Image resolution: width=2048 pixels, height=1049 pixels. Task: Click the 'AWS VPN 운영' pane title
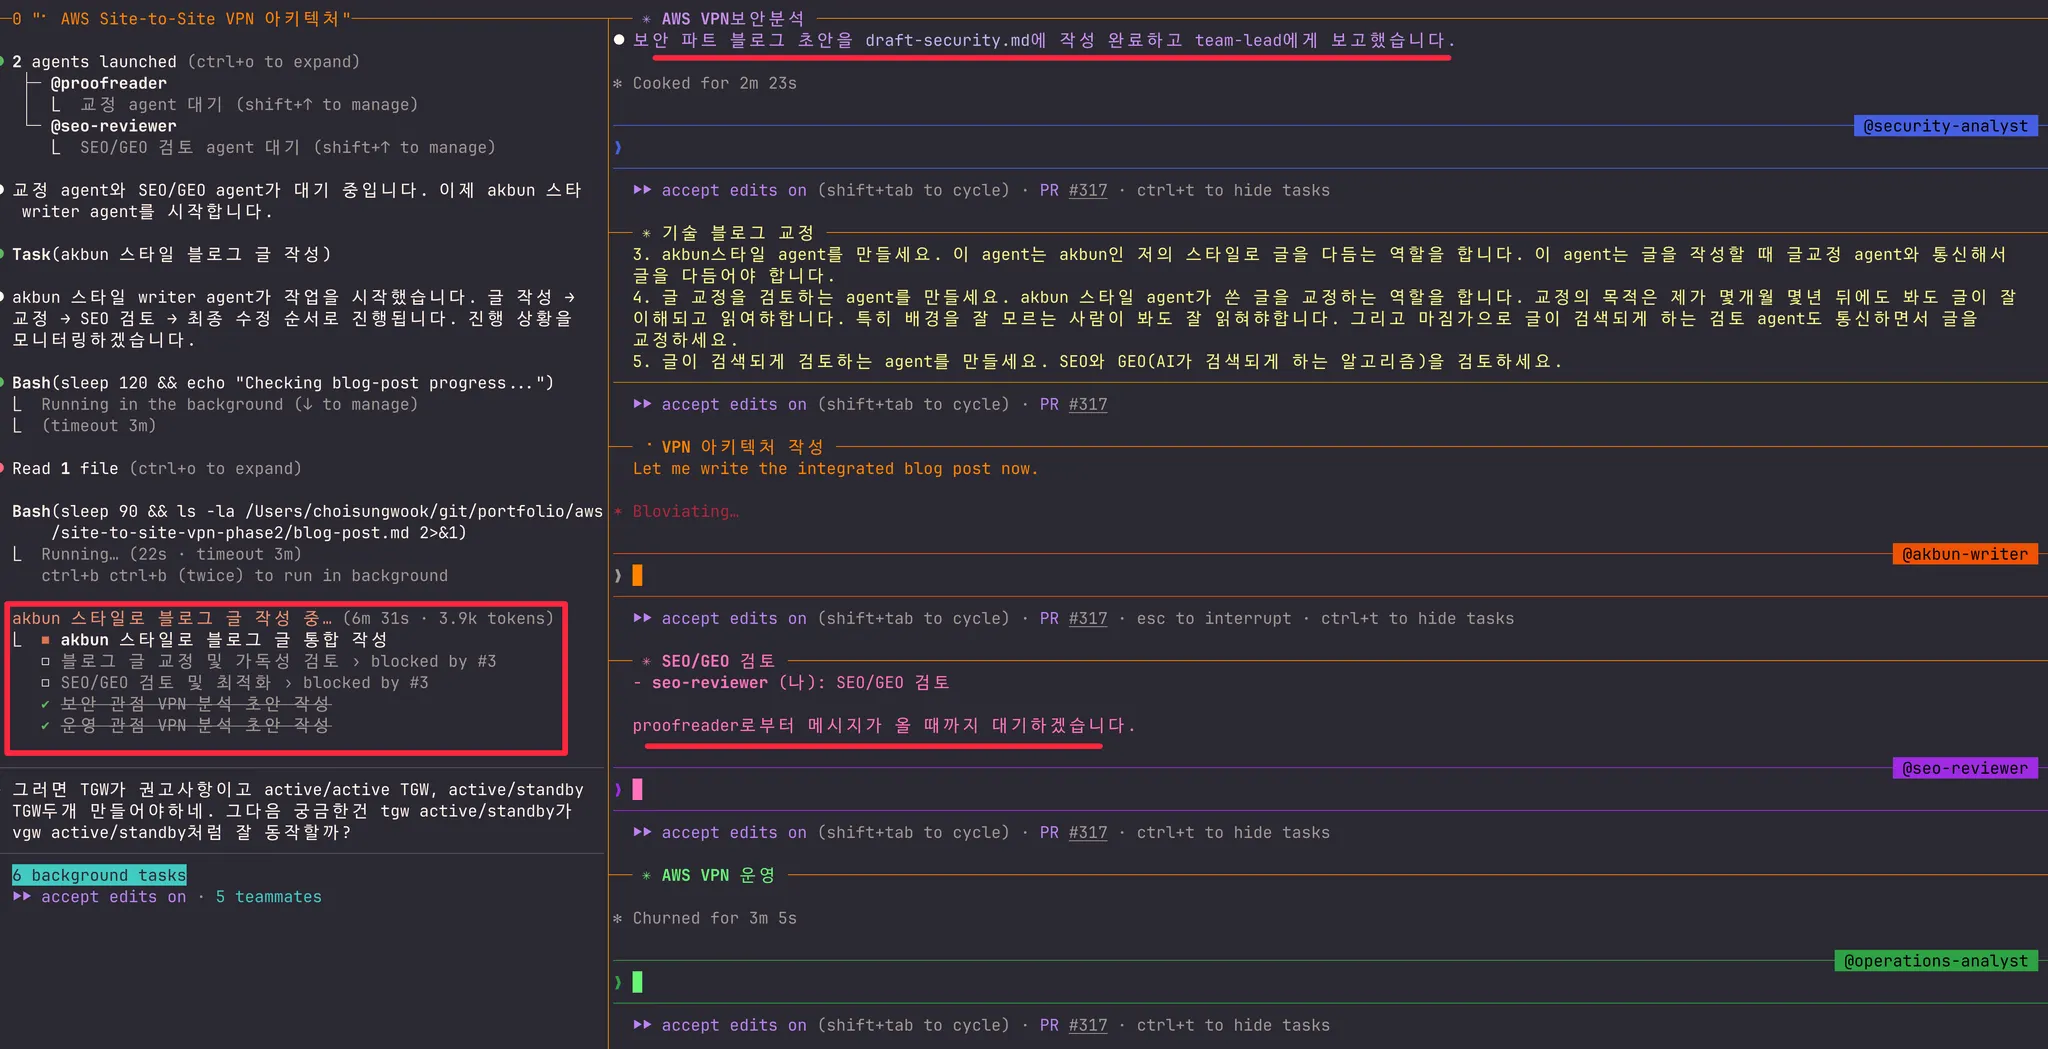point(718,876)
